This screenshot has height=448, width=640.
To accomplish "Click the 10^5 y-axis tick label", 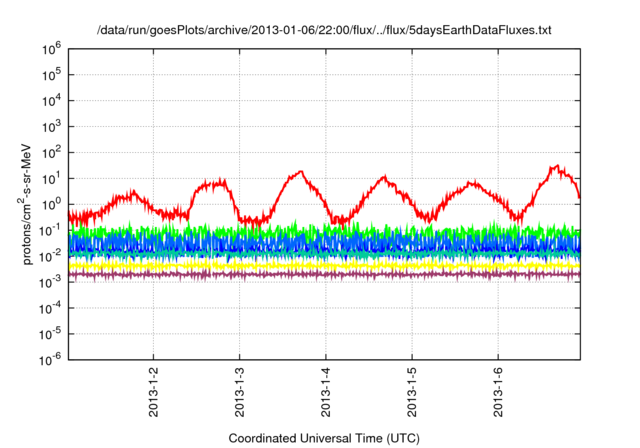I will (51, 75).
